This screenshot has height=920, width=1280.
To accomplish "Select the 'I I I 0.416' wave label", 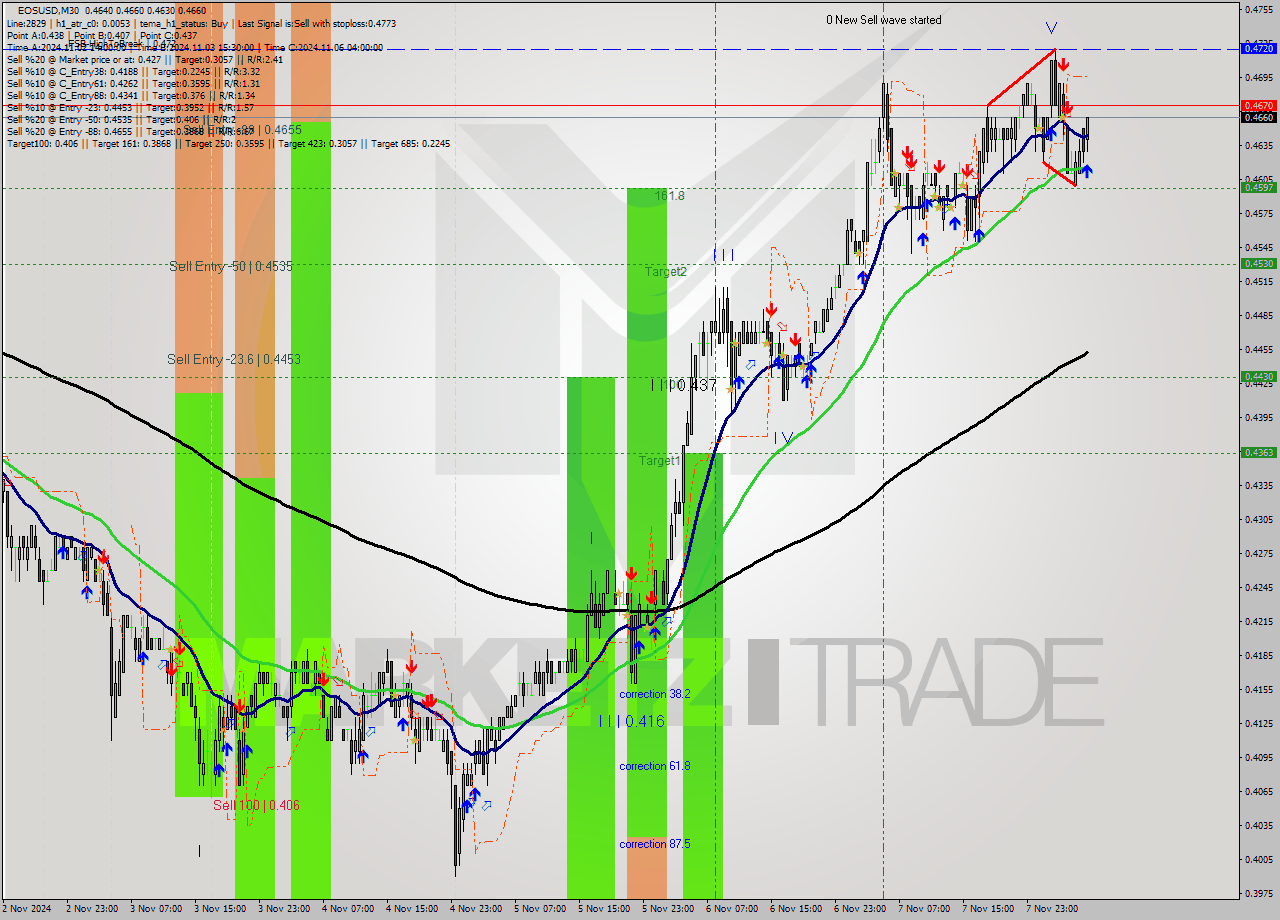I will click(x=631, y=721).
